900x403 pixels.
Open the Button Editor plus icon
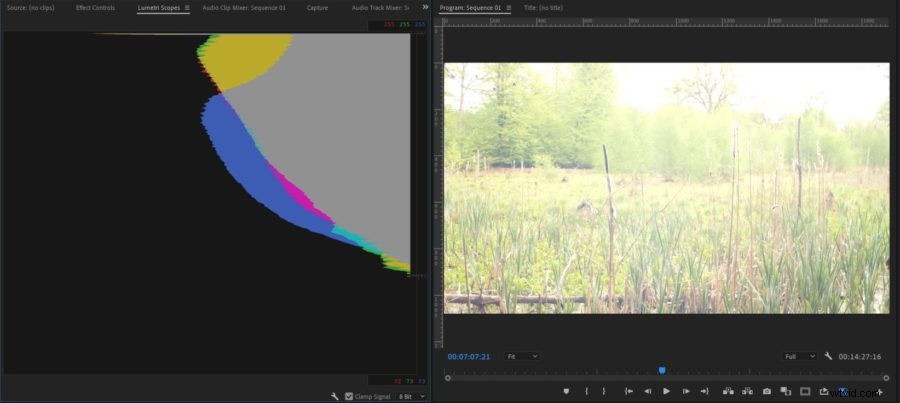tap(880, 392)
